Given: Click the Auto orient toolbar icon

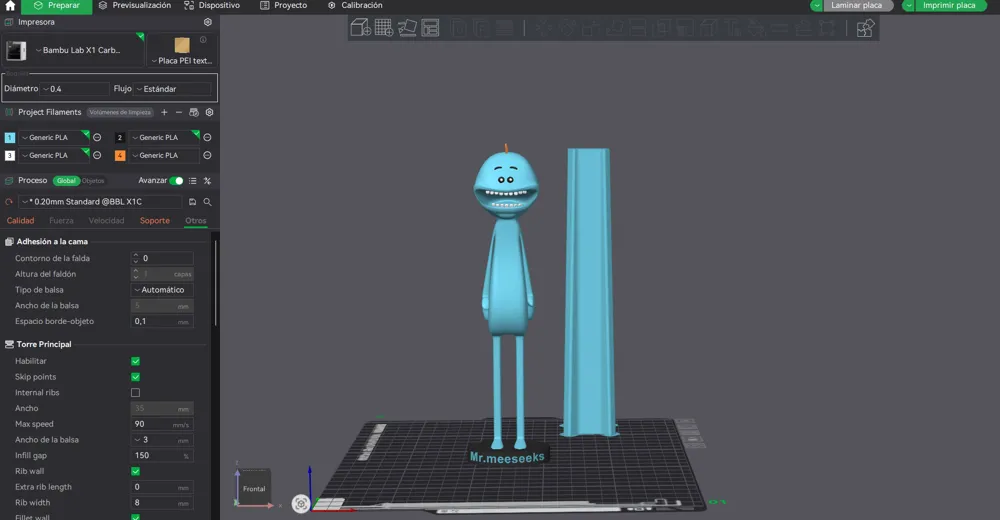Looking at the screenshot, I should click(408, 28).
